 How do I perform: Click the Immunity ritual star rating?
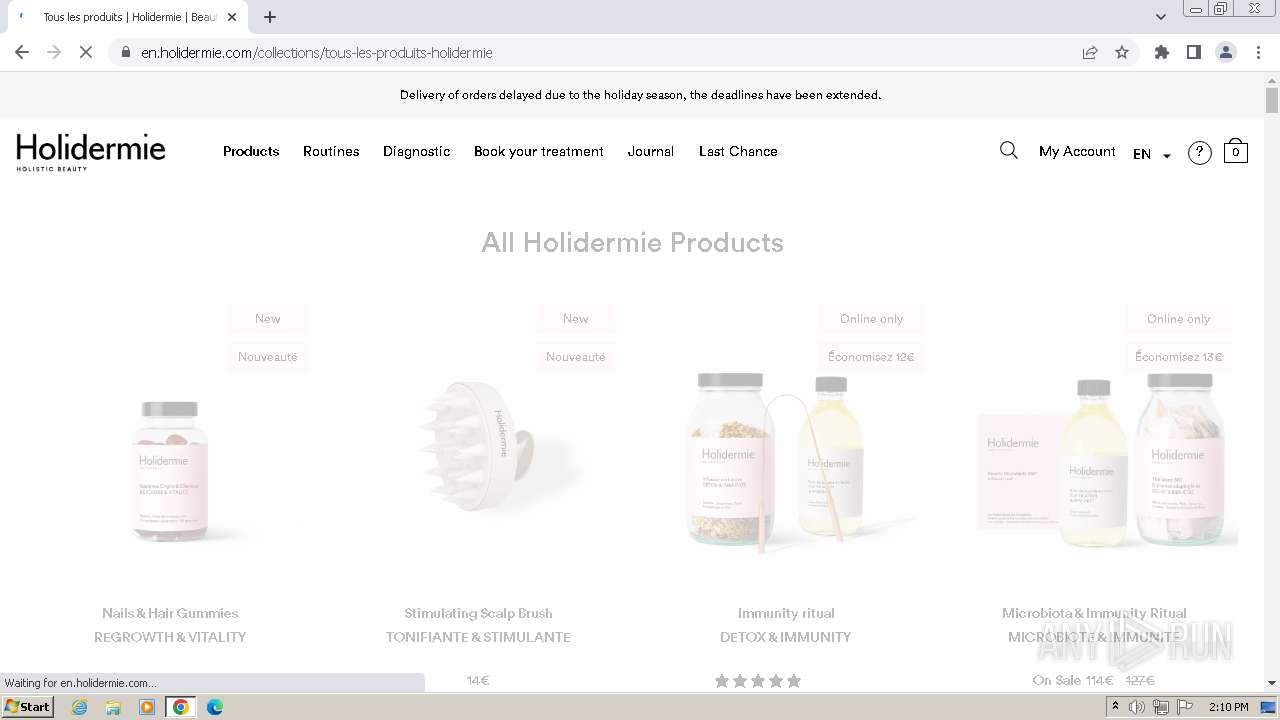(x=758, y=681)
